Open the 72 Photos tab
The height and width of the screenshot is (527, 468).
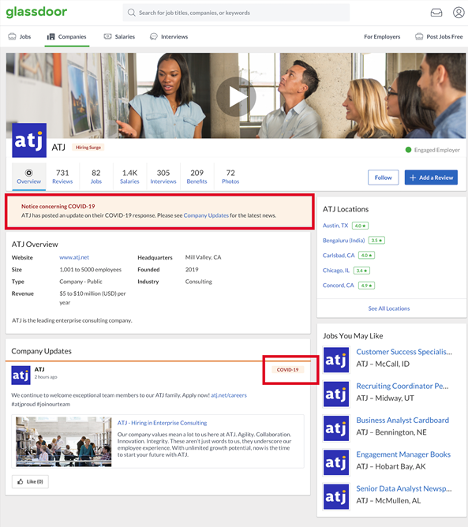231,177
